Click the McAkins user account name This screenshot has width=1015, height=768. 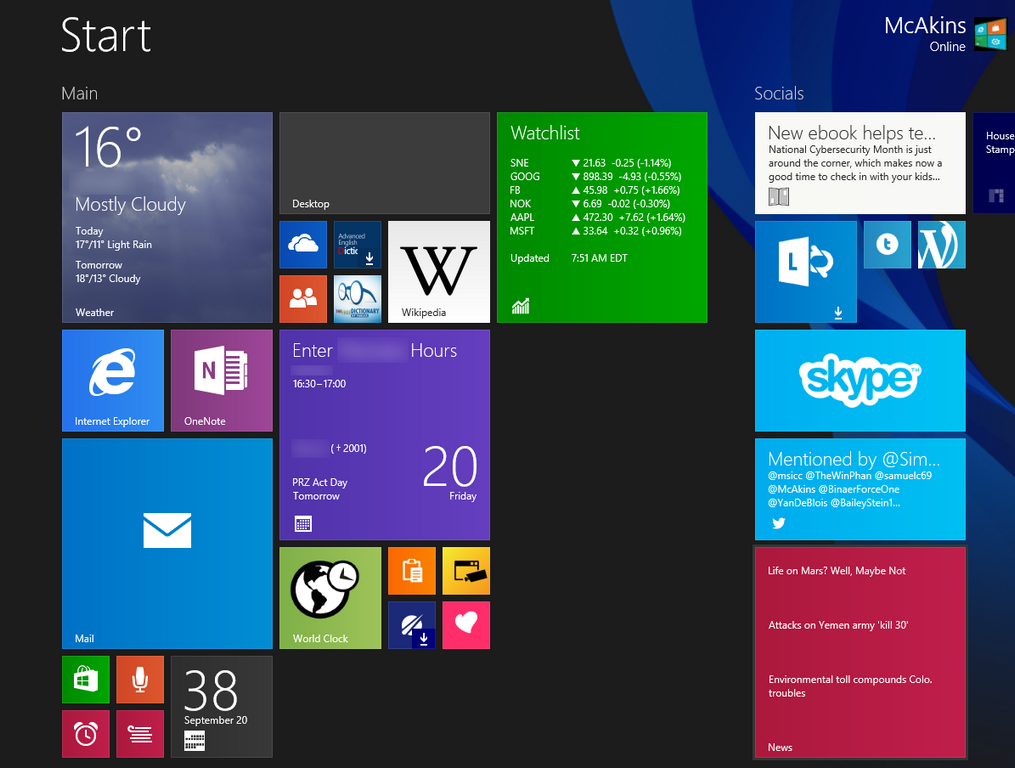click(x=924, y=27)
